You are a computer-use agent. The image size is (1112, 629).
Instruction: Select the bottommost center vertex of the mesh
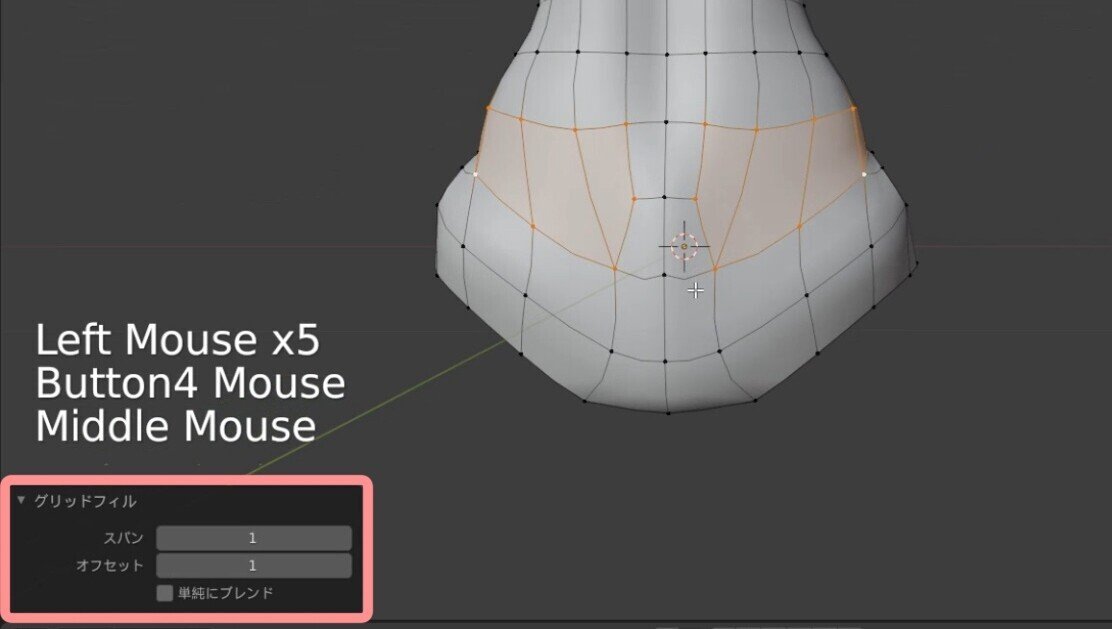pyautogui.click(x=667, y=412)
